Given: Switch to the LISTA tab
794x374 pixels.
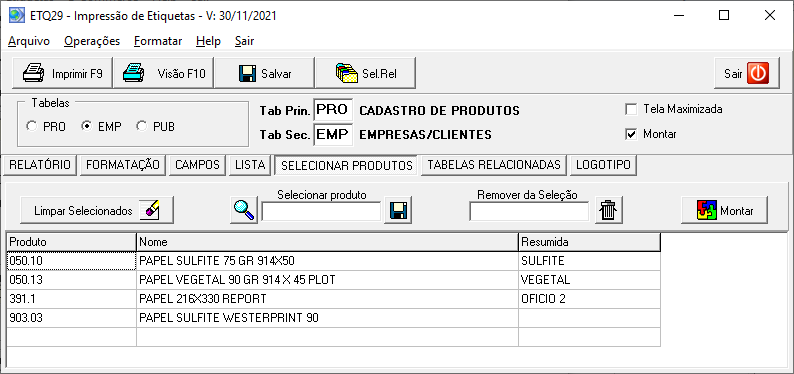Looking at the screenshot, I should pyautogui.click(x=250, y=165).
